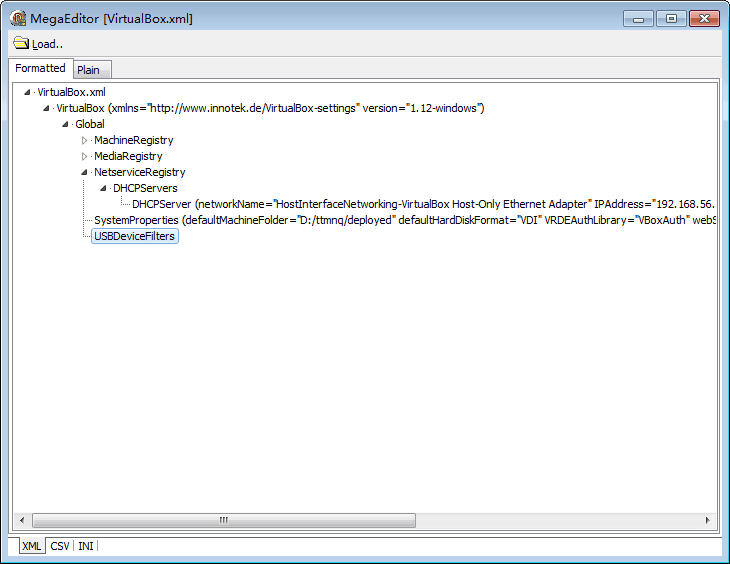Select the VirtualBox.xml tree item
The width and height of the screenshot is (730, 564).
[x=72, y=92]
